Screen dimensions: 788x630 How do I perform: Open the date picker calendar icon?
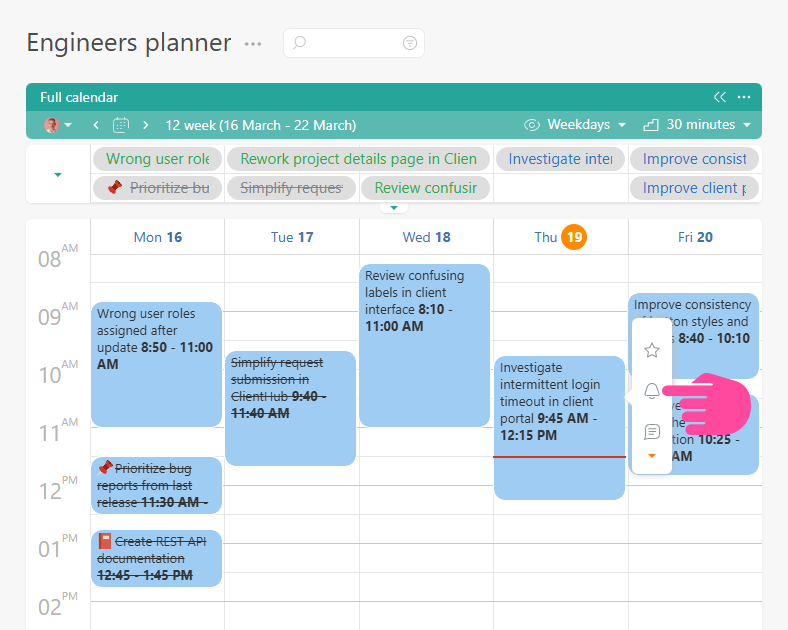click(121, 125)
